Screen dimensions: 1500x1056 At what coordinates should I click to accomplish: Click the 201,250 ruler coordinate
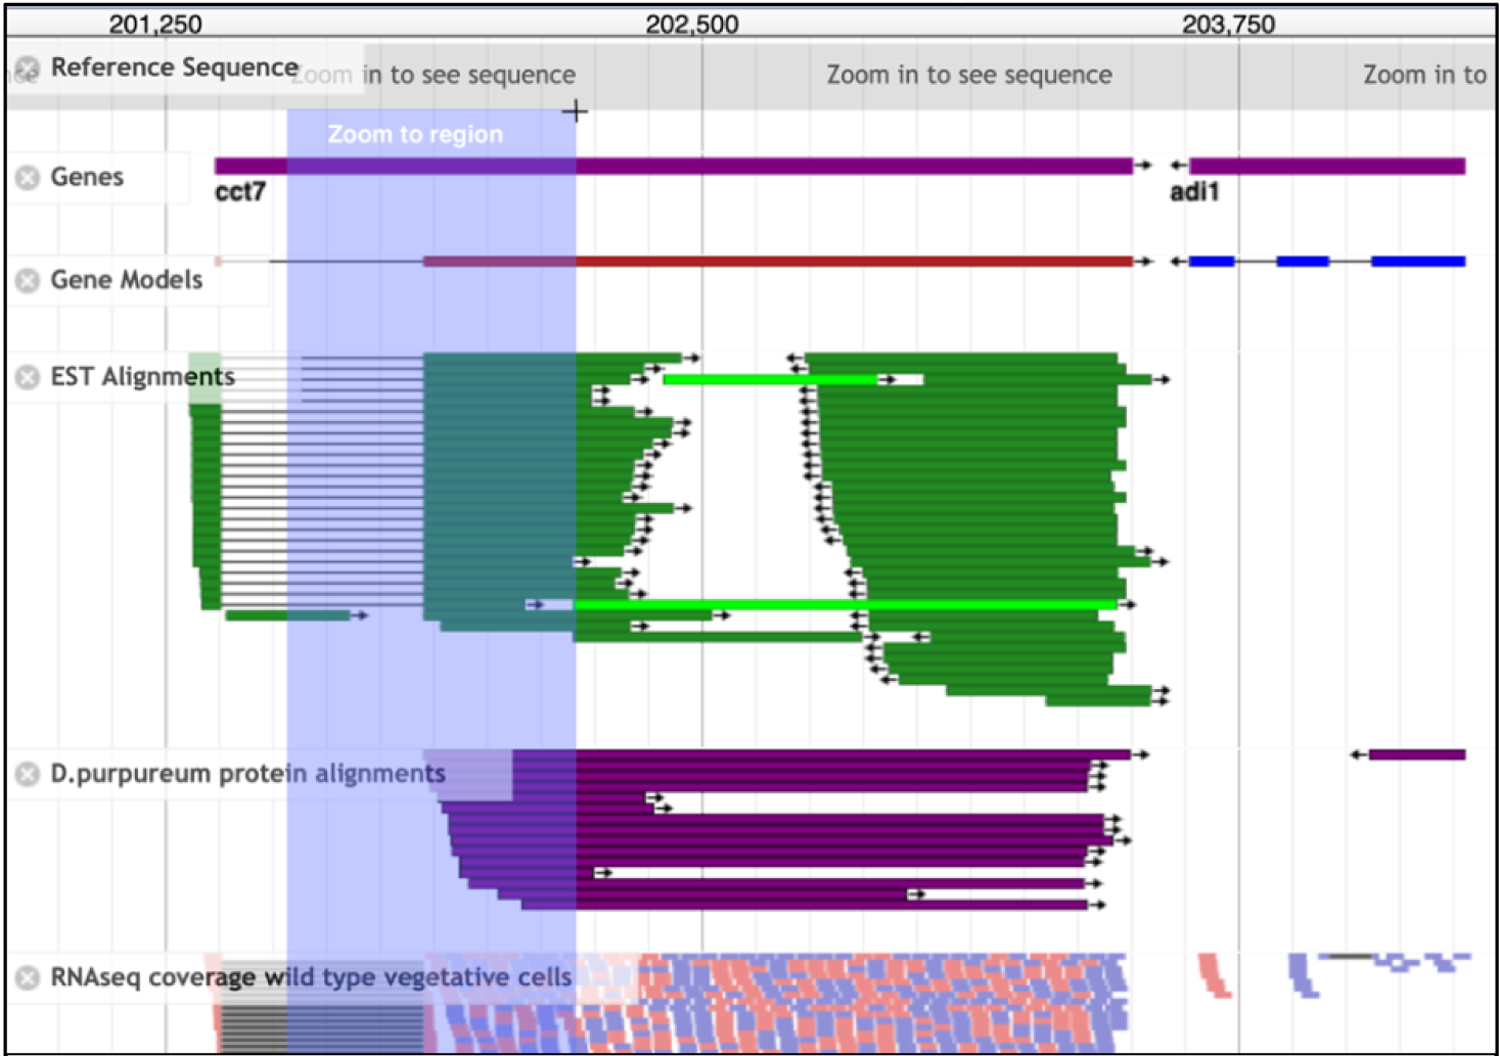[155, 24]
